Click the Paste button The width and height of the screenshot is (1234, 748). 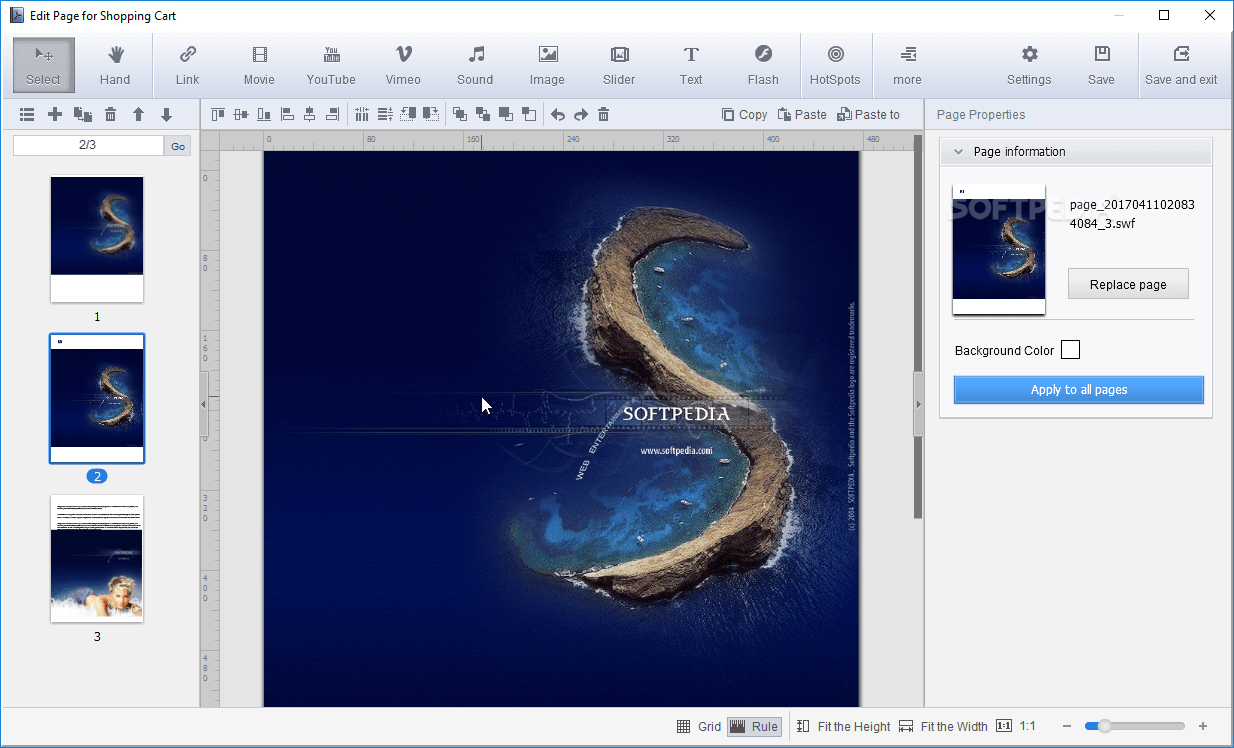click(x=802, y=115)
